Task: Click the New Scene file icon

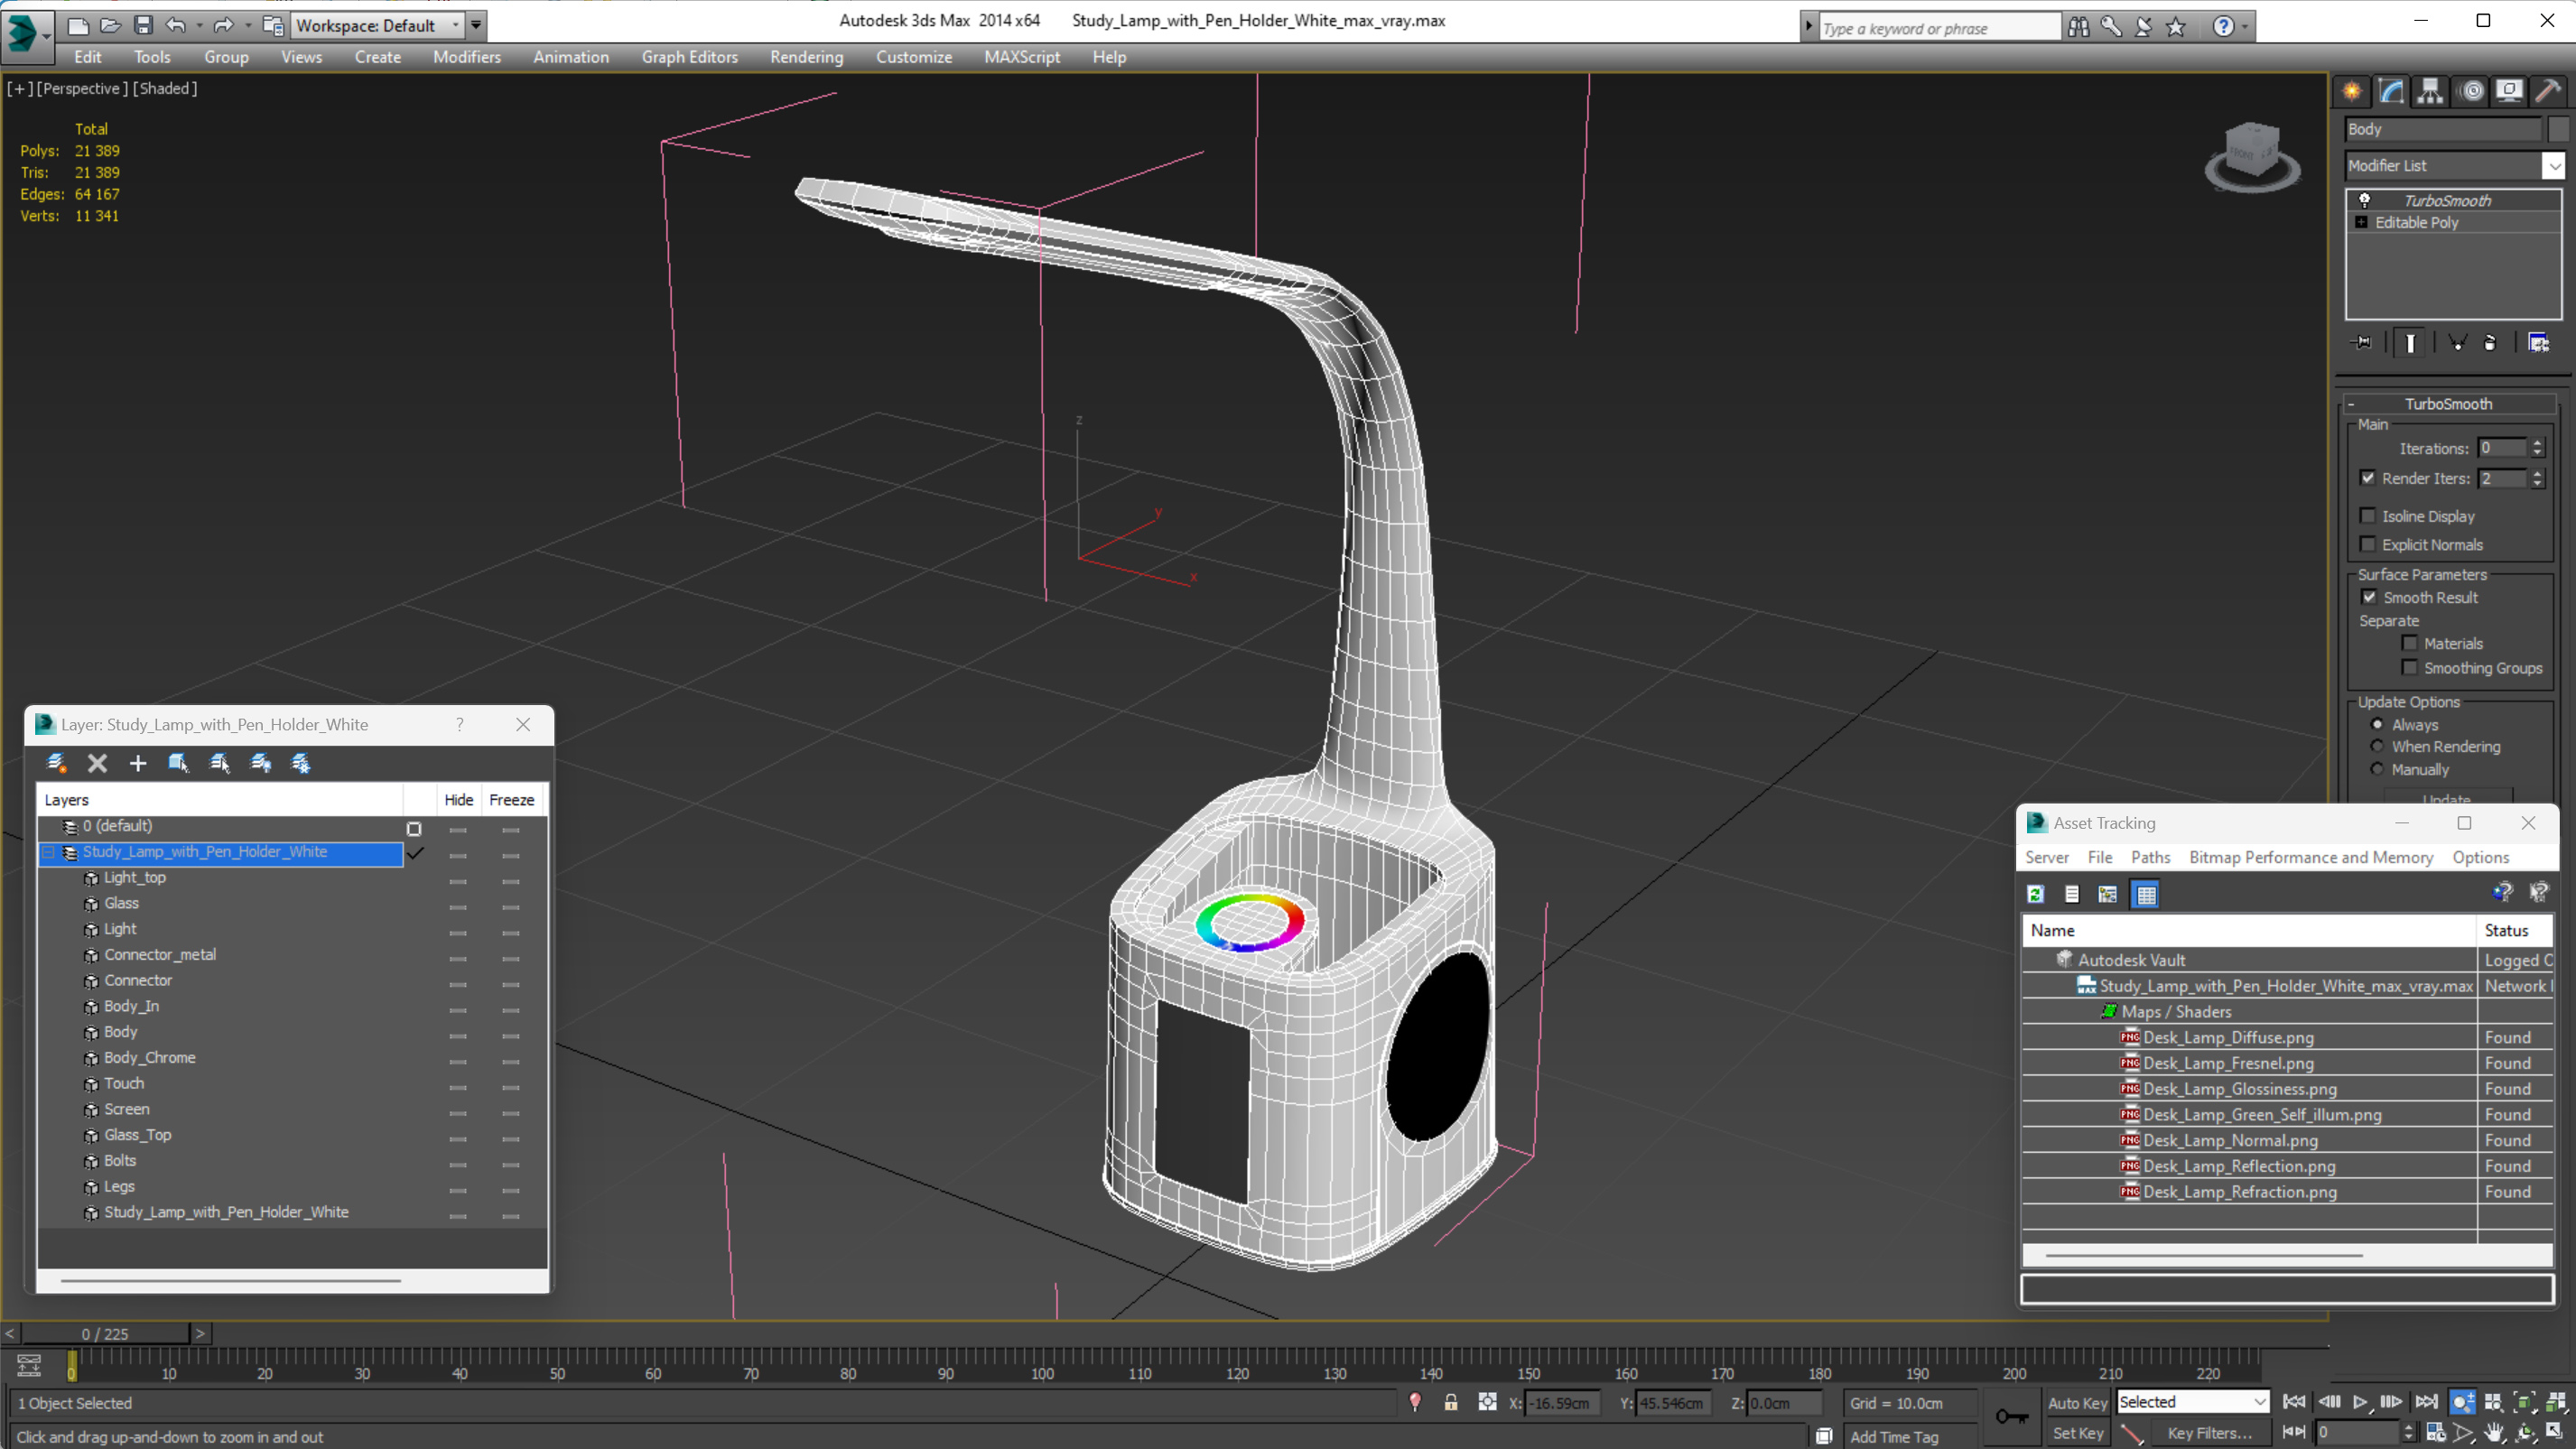Action: [x=77, y=25]
